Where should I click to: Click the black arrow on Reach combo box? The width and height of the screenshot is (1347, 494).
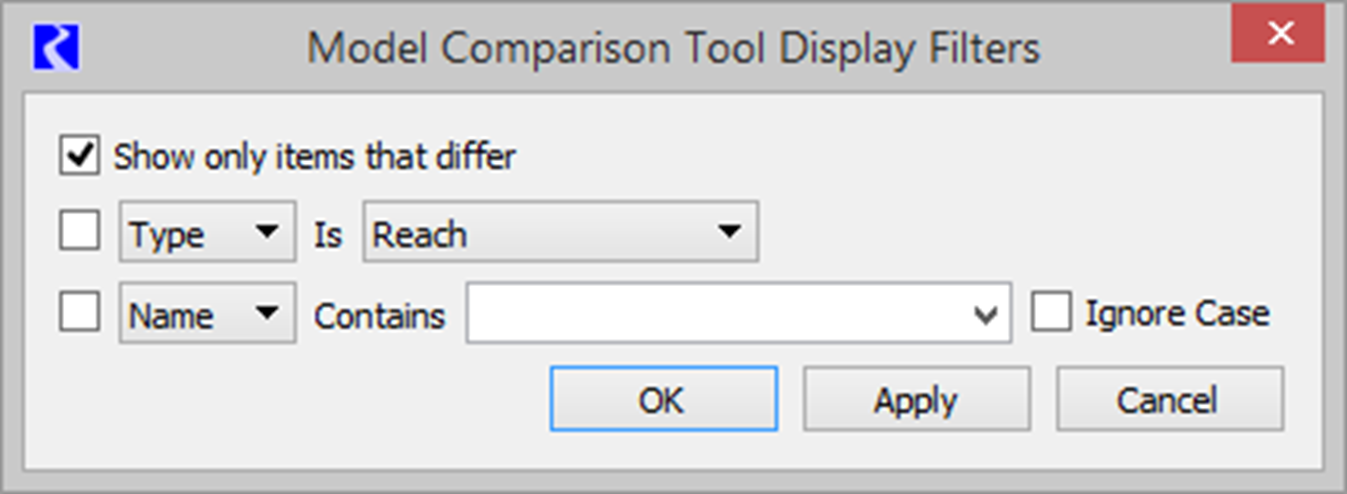point(730,233)
